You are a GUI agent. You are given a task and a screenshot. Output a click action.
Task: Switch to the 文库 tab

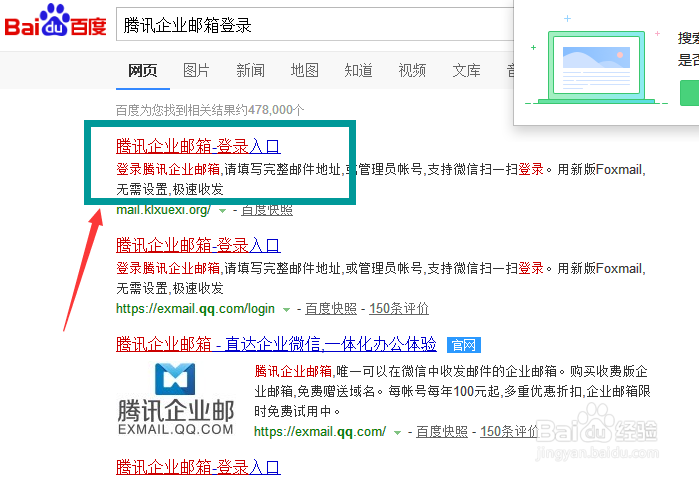pos(466,70)
